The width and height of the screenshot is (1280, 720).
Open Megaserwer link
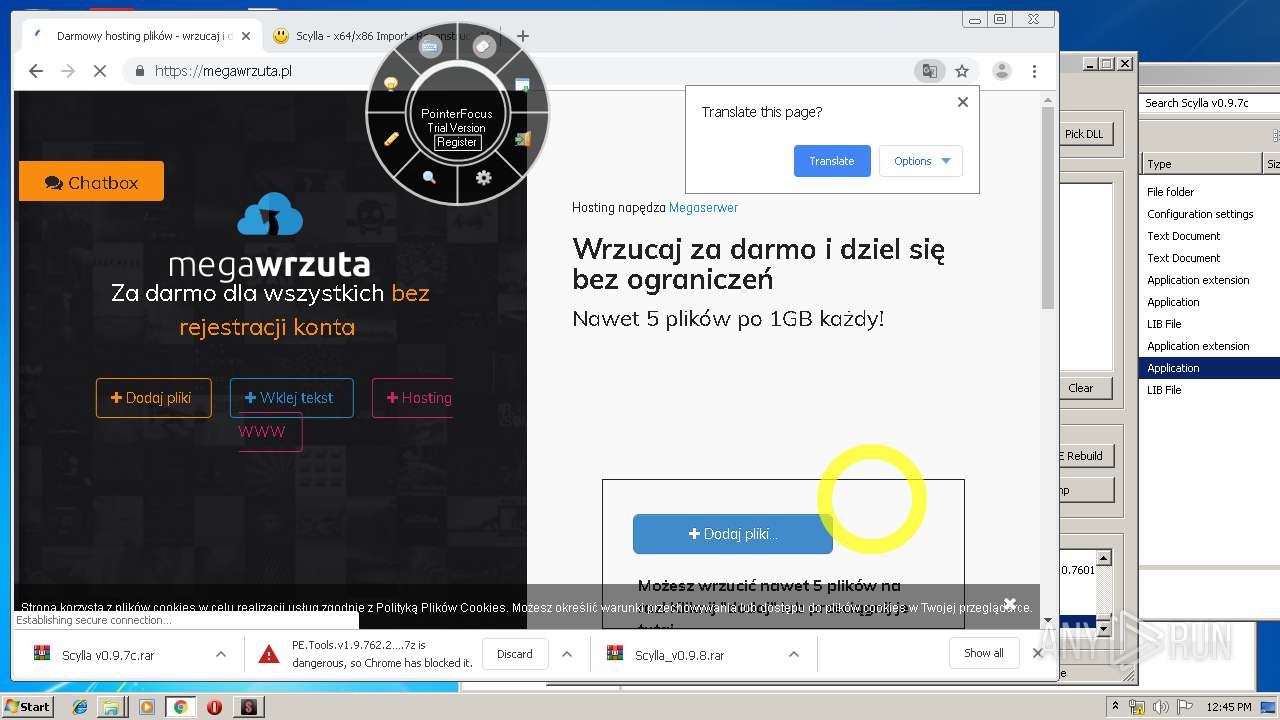coord(703,208)
